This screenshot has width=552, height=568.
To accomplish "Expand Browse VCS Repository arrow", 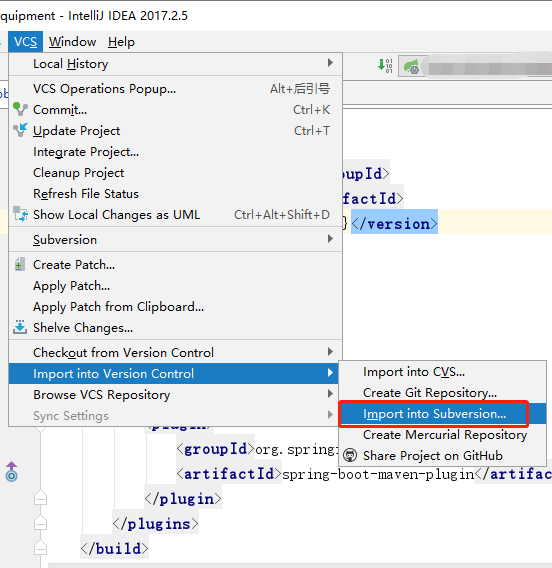I will (x=330, y=394).
